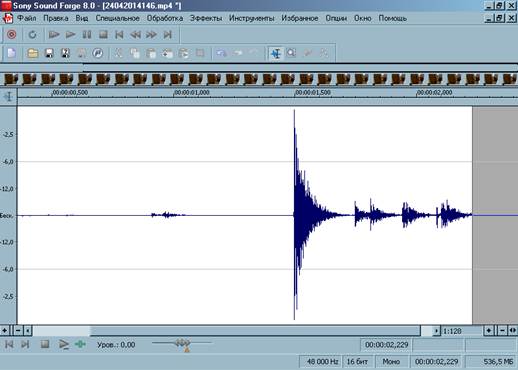Go to start of file
This screenshot has width=518, height=370.
(x=119, y=34)
